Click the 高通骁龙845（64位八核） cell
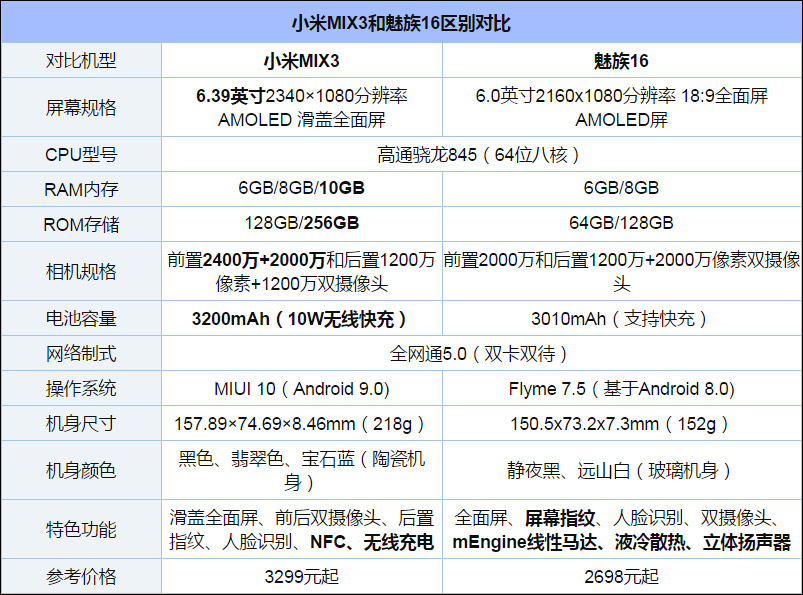The image size is (803, 595). click(x=480, y=155)
